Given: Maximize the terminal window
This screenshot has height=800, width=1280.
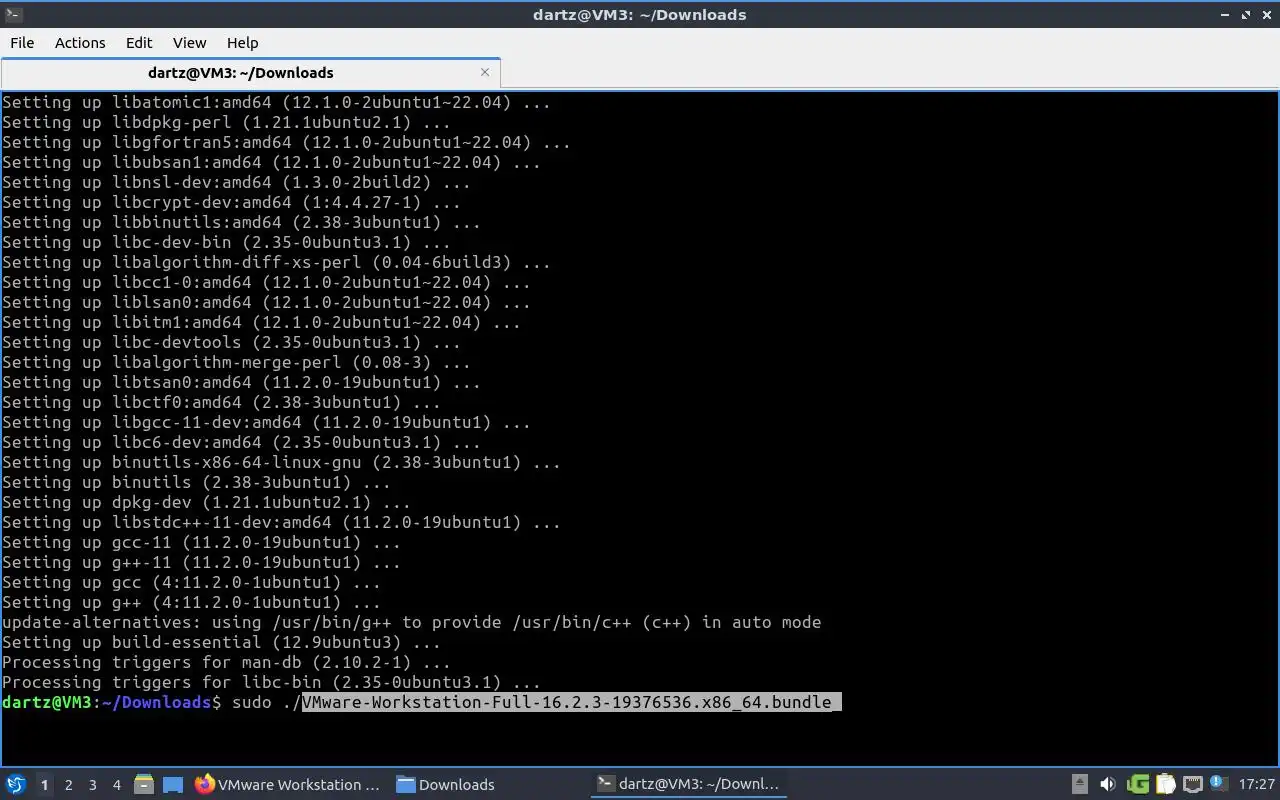Looking at the screenshot, I should (x=1246, y=14).
